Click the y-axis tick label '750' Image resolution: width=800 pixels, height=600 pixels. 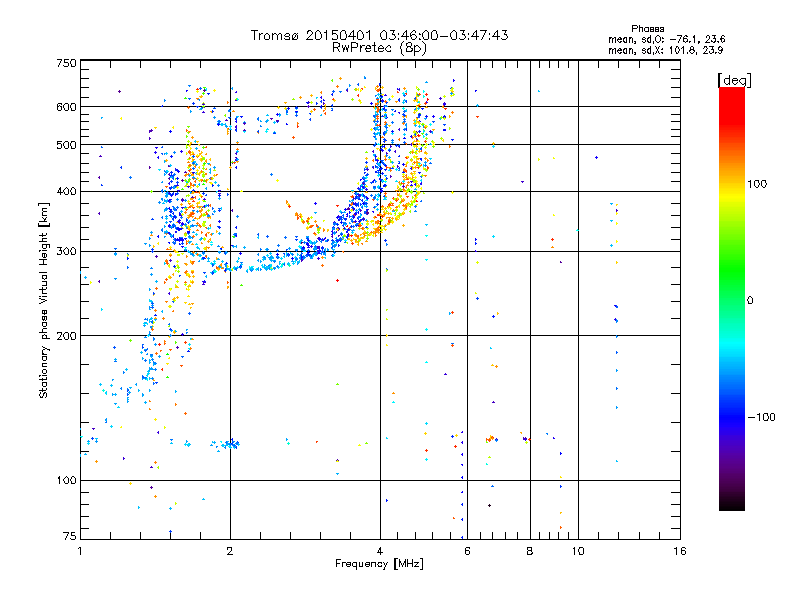pos(66,63)
